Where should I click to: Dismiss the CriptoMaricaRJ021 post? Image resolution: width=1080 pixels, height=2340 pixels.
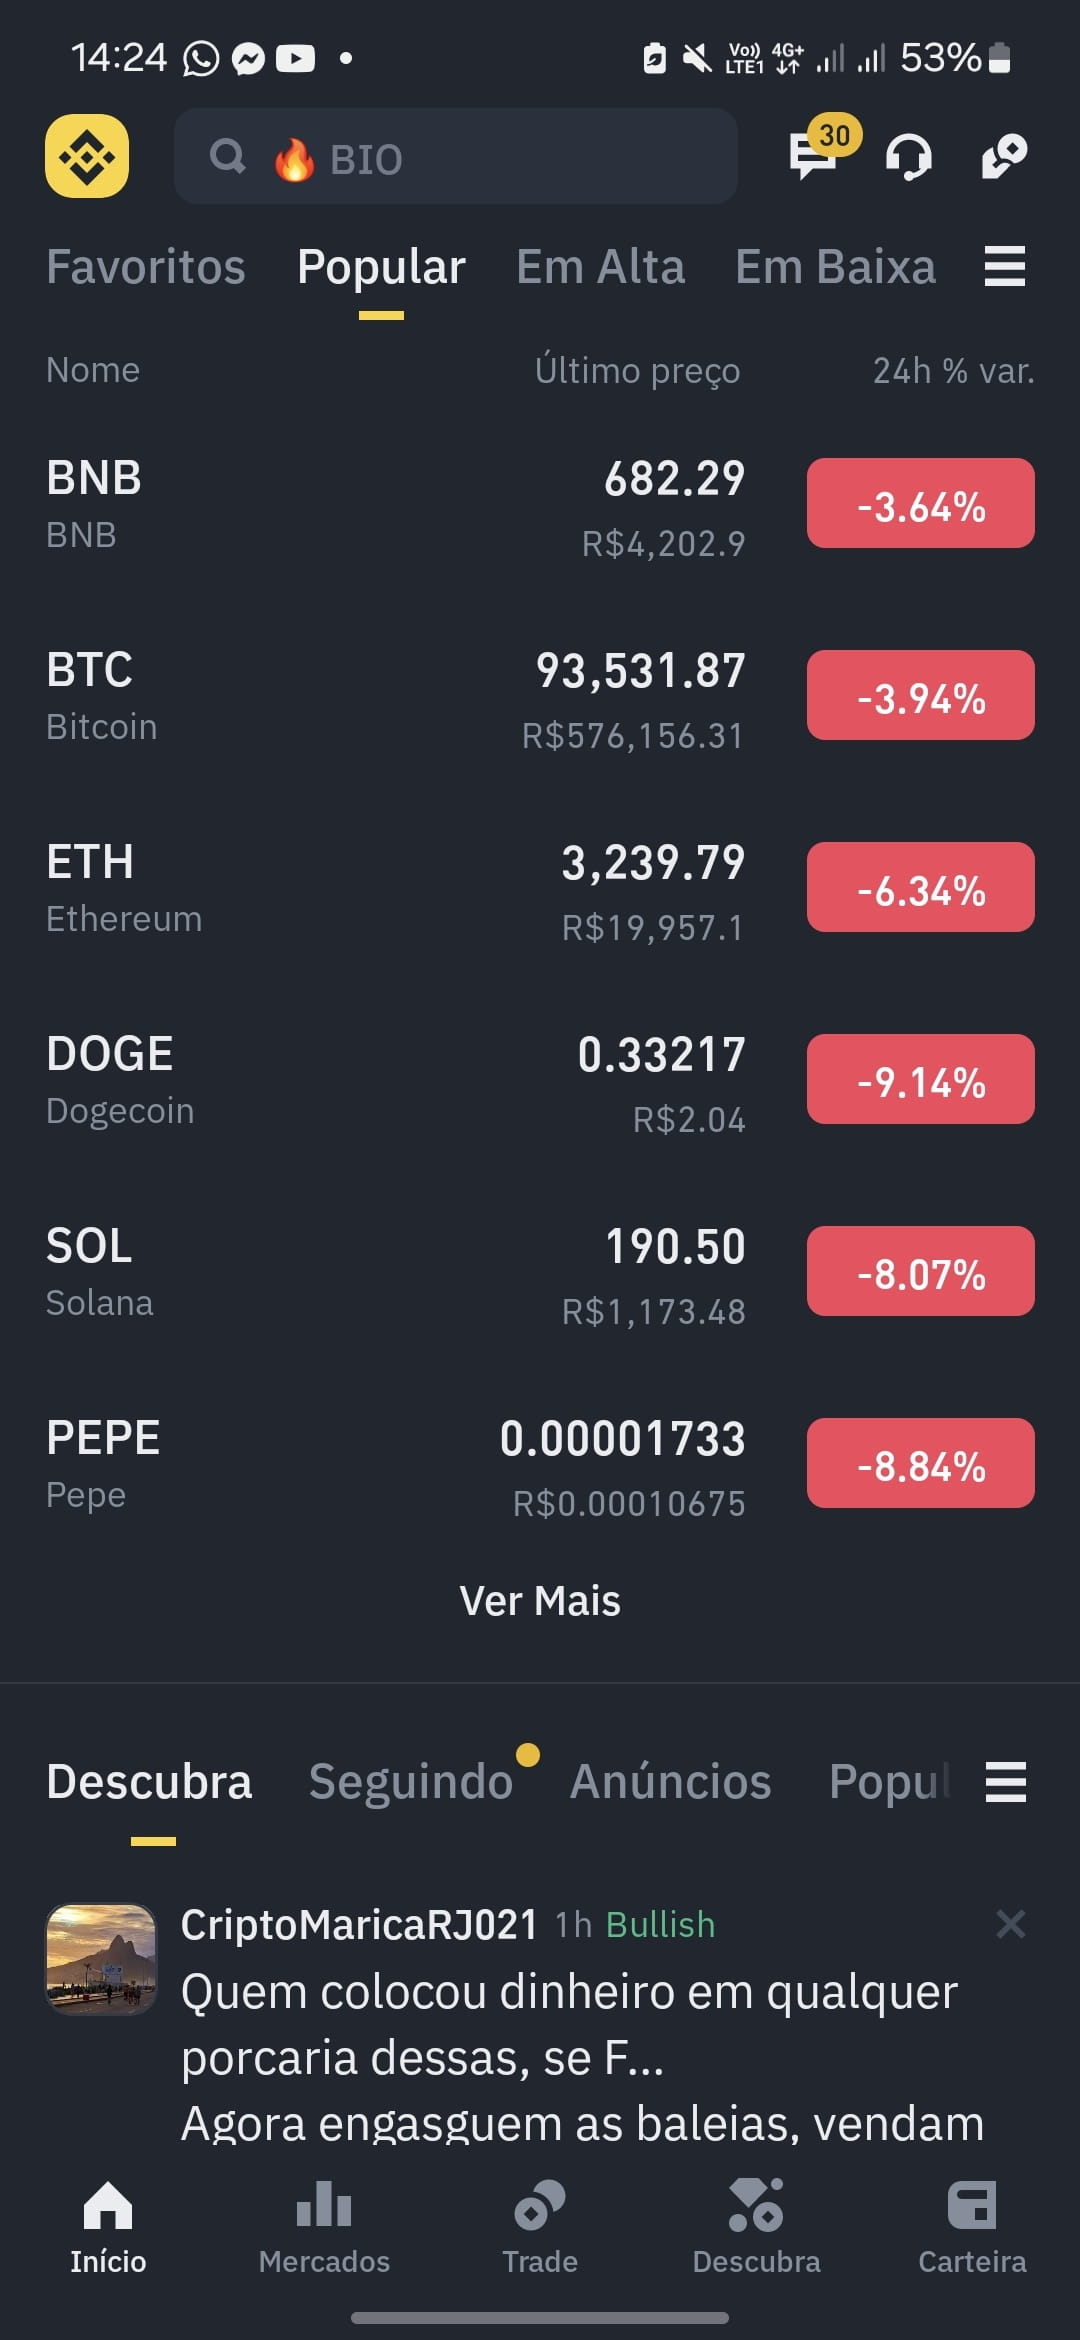1011,1924
